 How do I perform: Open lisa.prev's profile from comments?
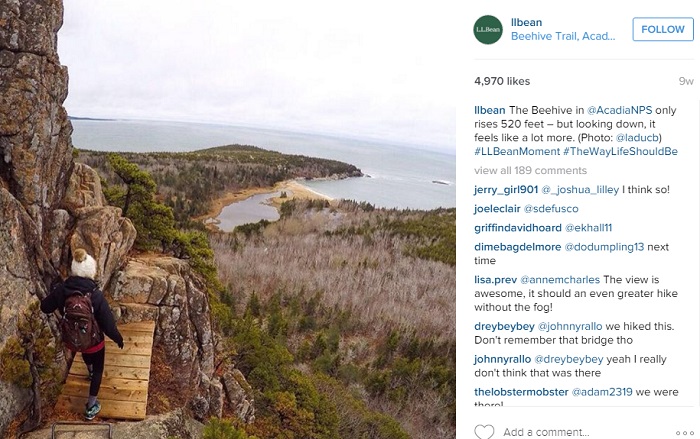496,280
